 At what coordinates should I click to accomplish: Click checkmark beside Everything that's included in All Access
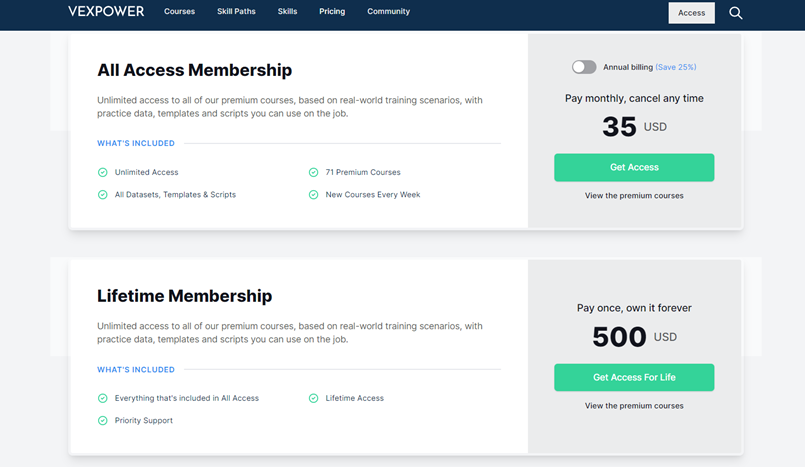[x=103, y=398]
